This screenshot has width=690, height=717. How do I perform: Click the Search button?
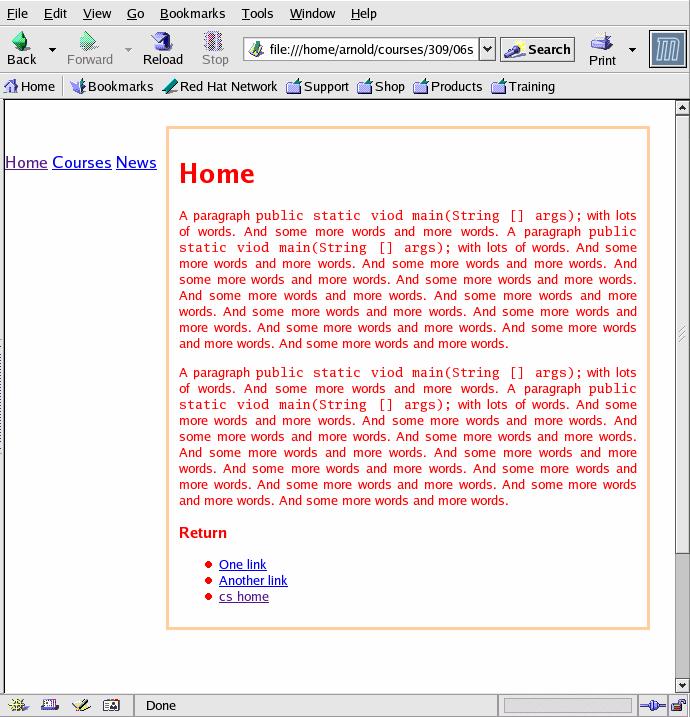(537, 49)
